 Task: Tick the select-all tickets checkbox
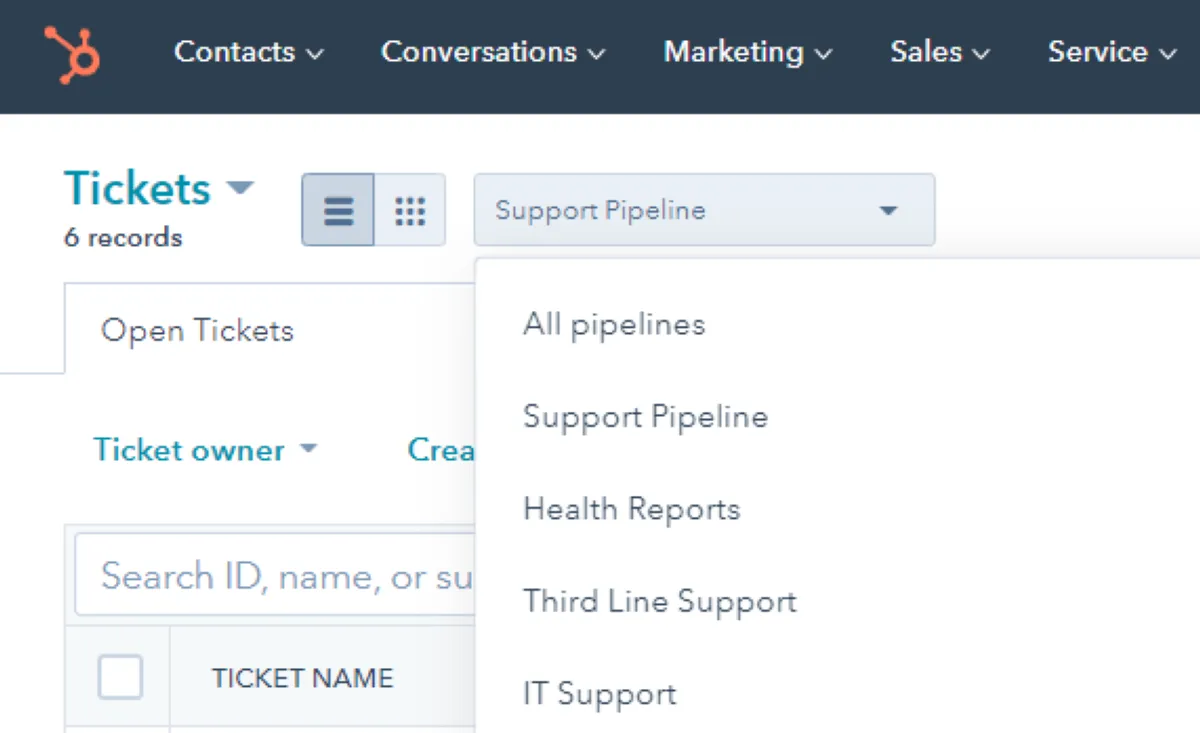coord(120,677)
